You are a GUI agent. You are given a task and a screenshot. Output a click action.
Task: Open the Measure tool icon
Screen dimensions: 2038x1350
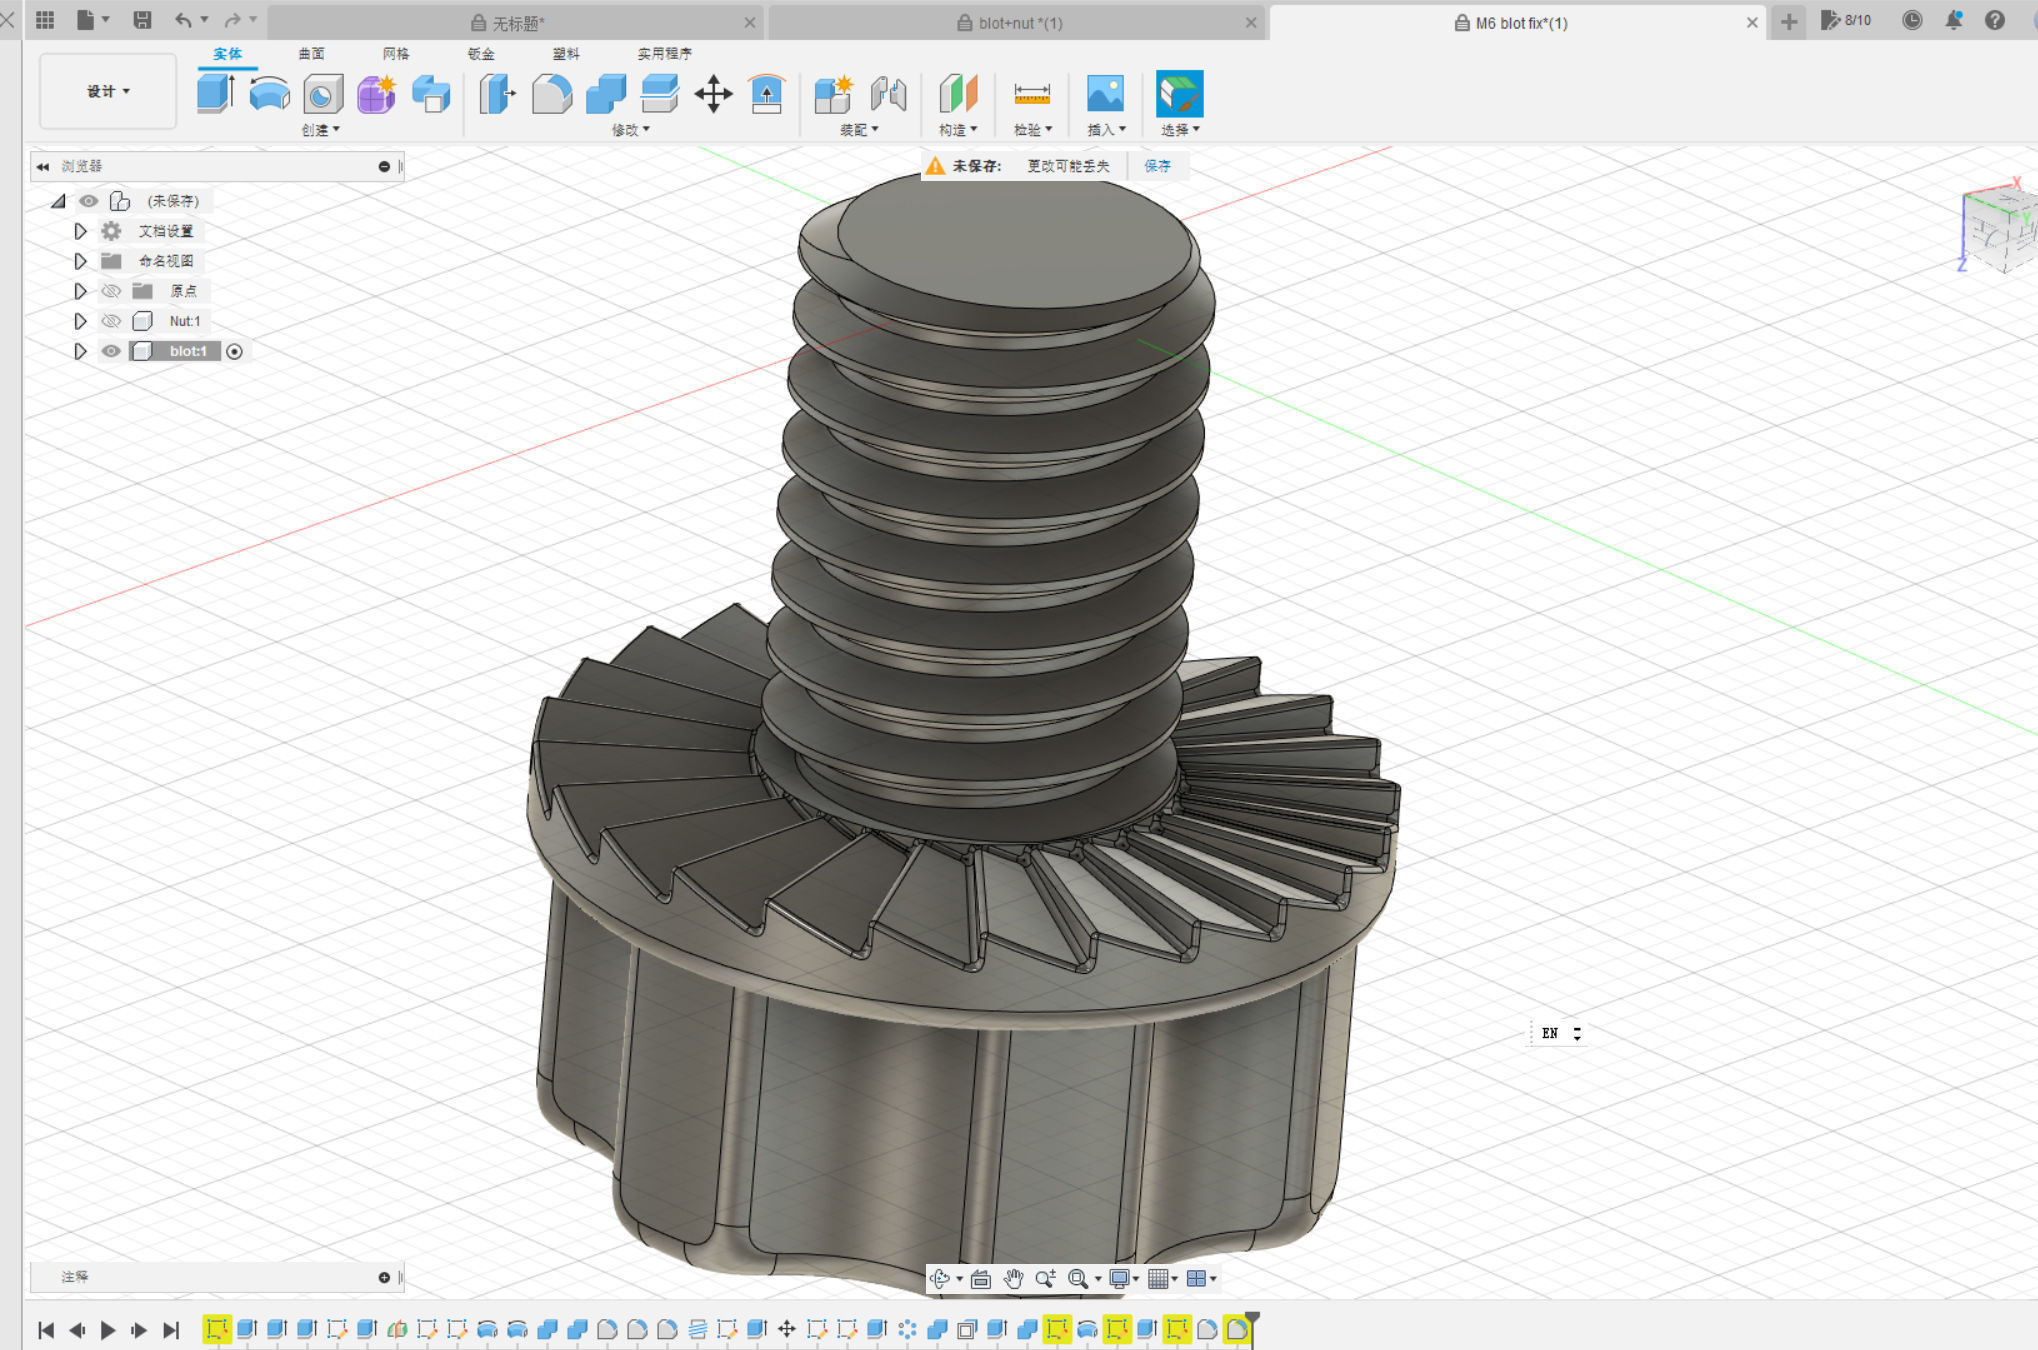[x=1031, y=94]
